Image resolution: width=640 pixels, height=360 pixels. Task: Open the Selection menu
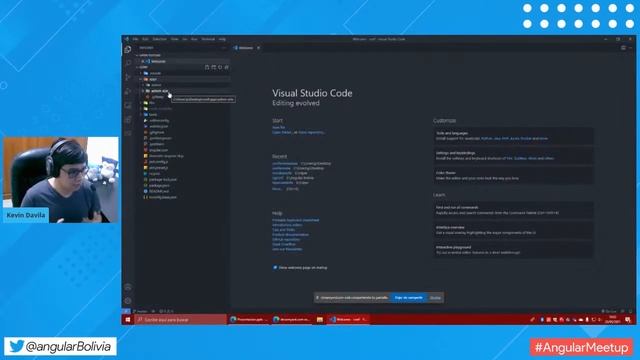pyautogui.click(x=160, y=39)
